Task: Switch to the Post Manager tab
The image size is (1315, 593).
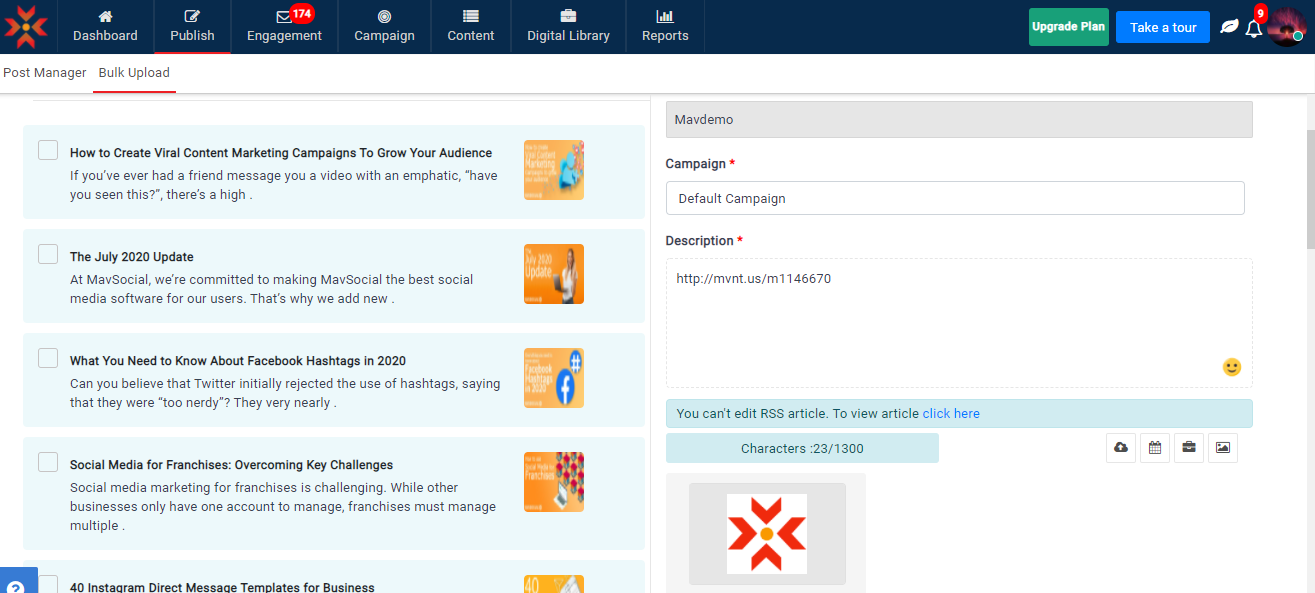Action: 45,73
